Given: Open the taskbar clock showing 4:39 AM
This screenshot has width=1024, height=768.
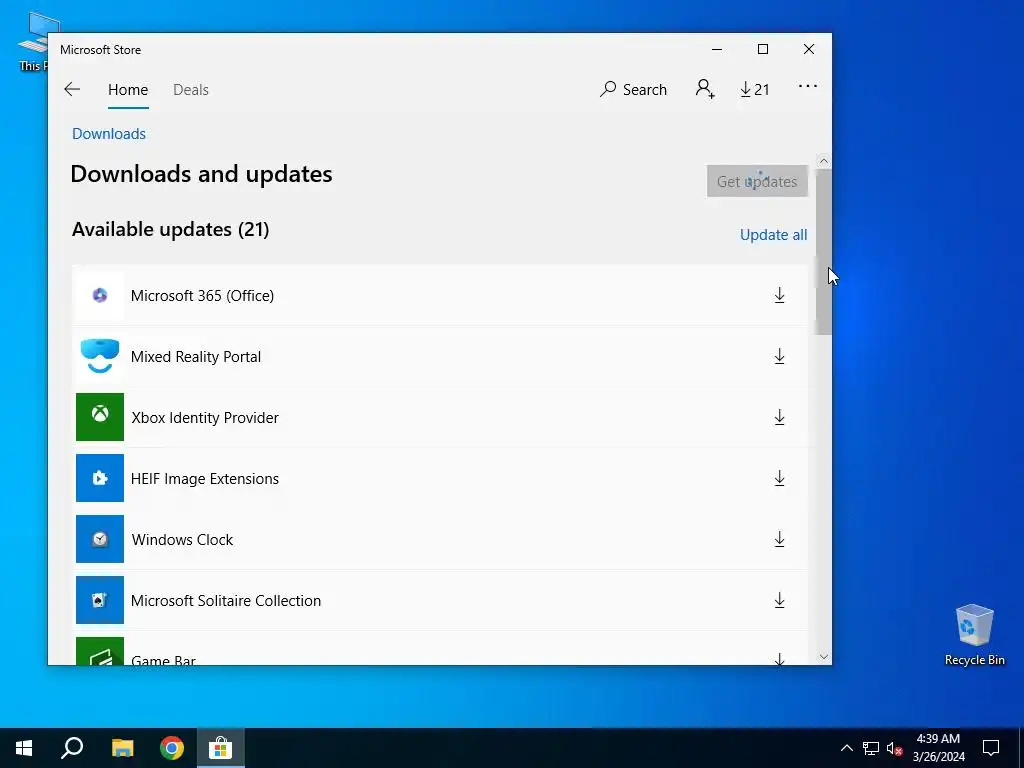Looking at the screenshot, I should point(938,748).
